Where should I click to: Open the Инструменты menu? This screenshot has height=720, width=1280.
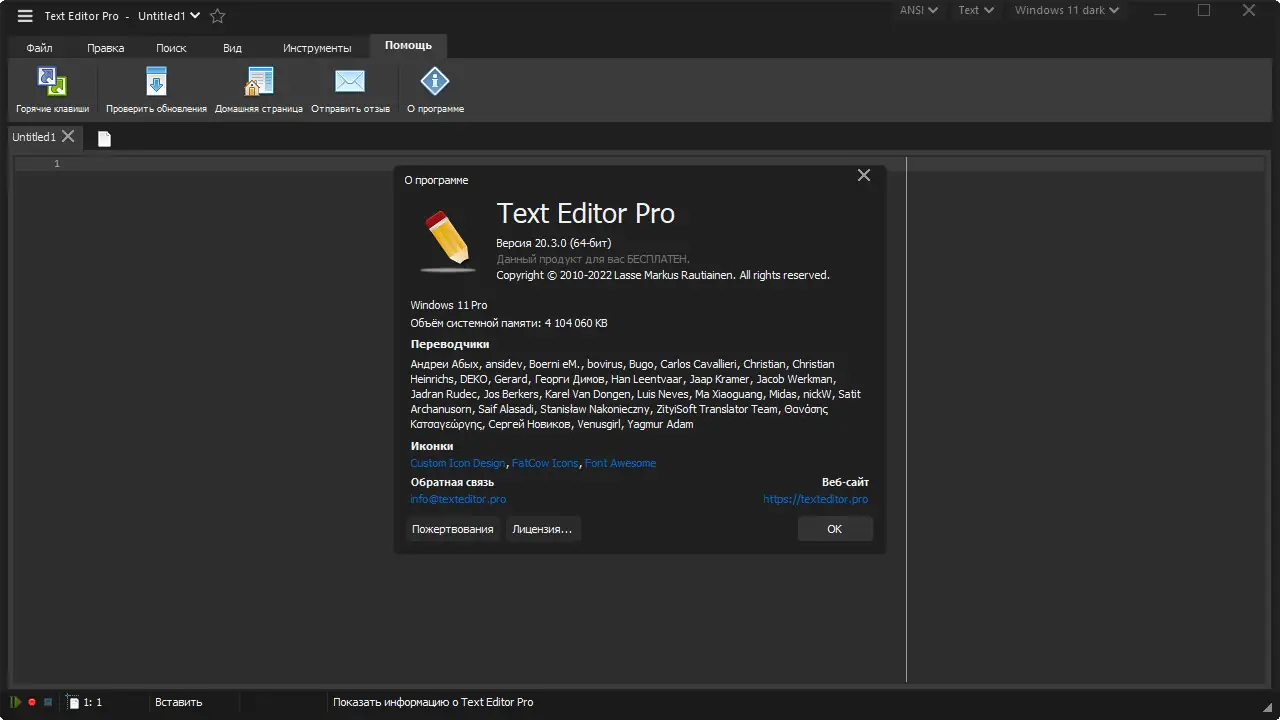(x=317, y=47)
